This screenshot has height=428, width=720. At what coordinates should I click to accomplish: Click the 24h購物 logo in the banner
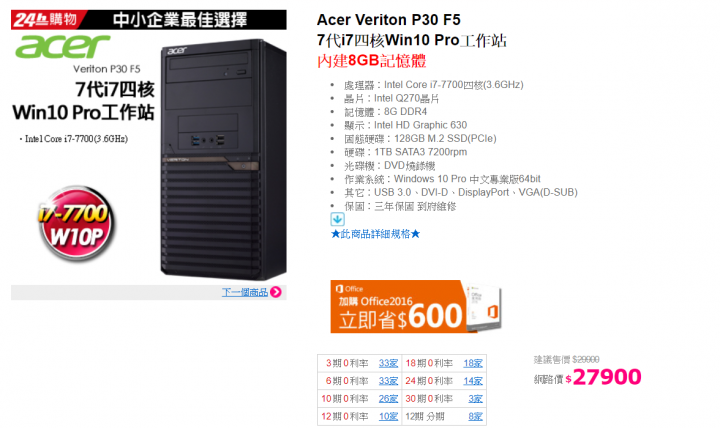(45, 20)
